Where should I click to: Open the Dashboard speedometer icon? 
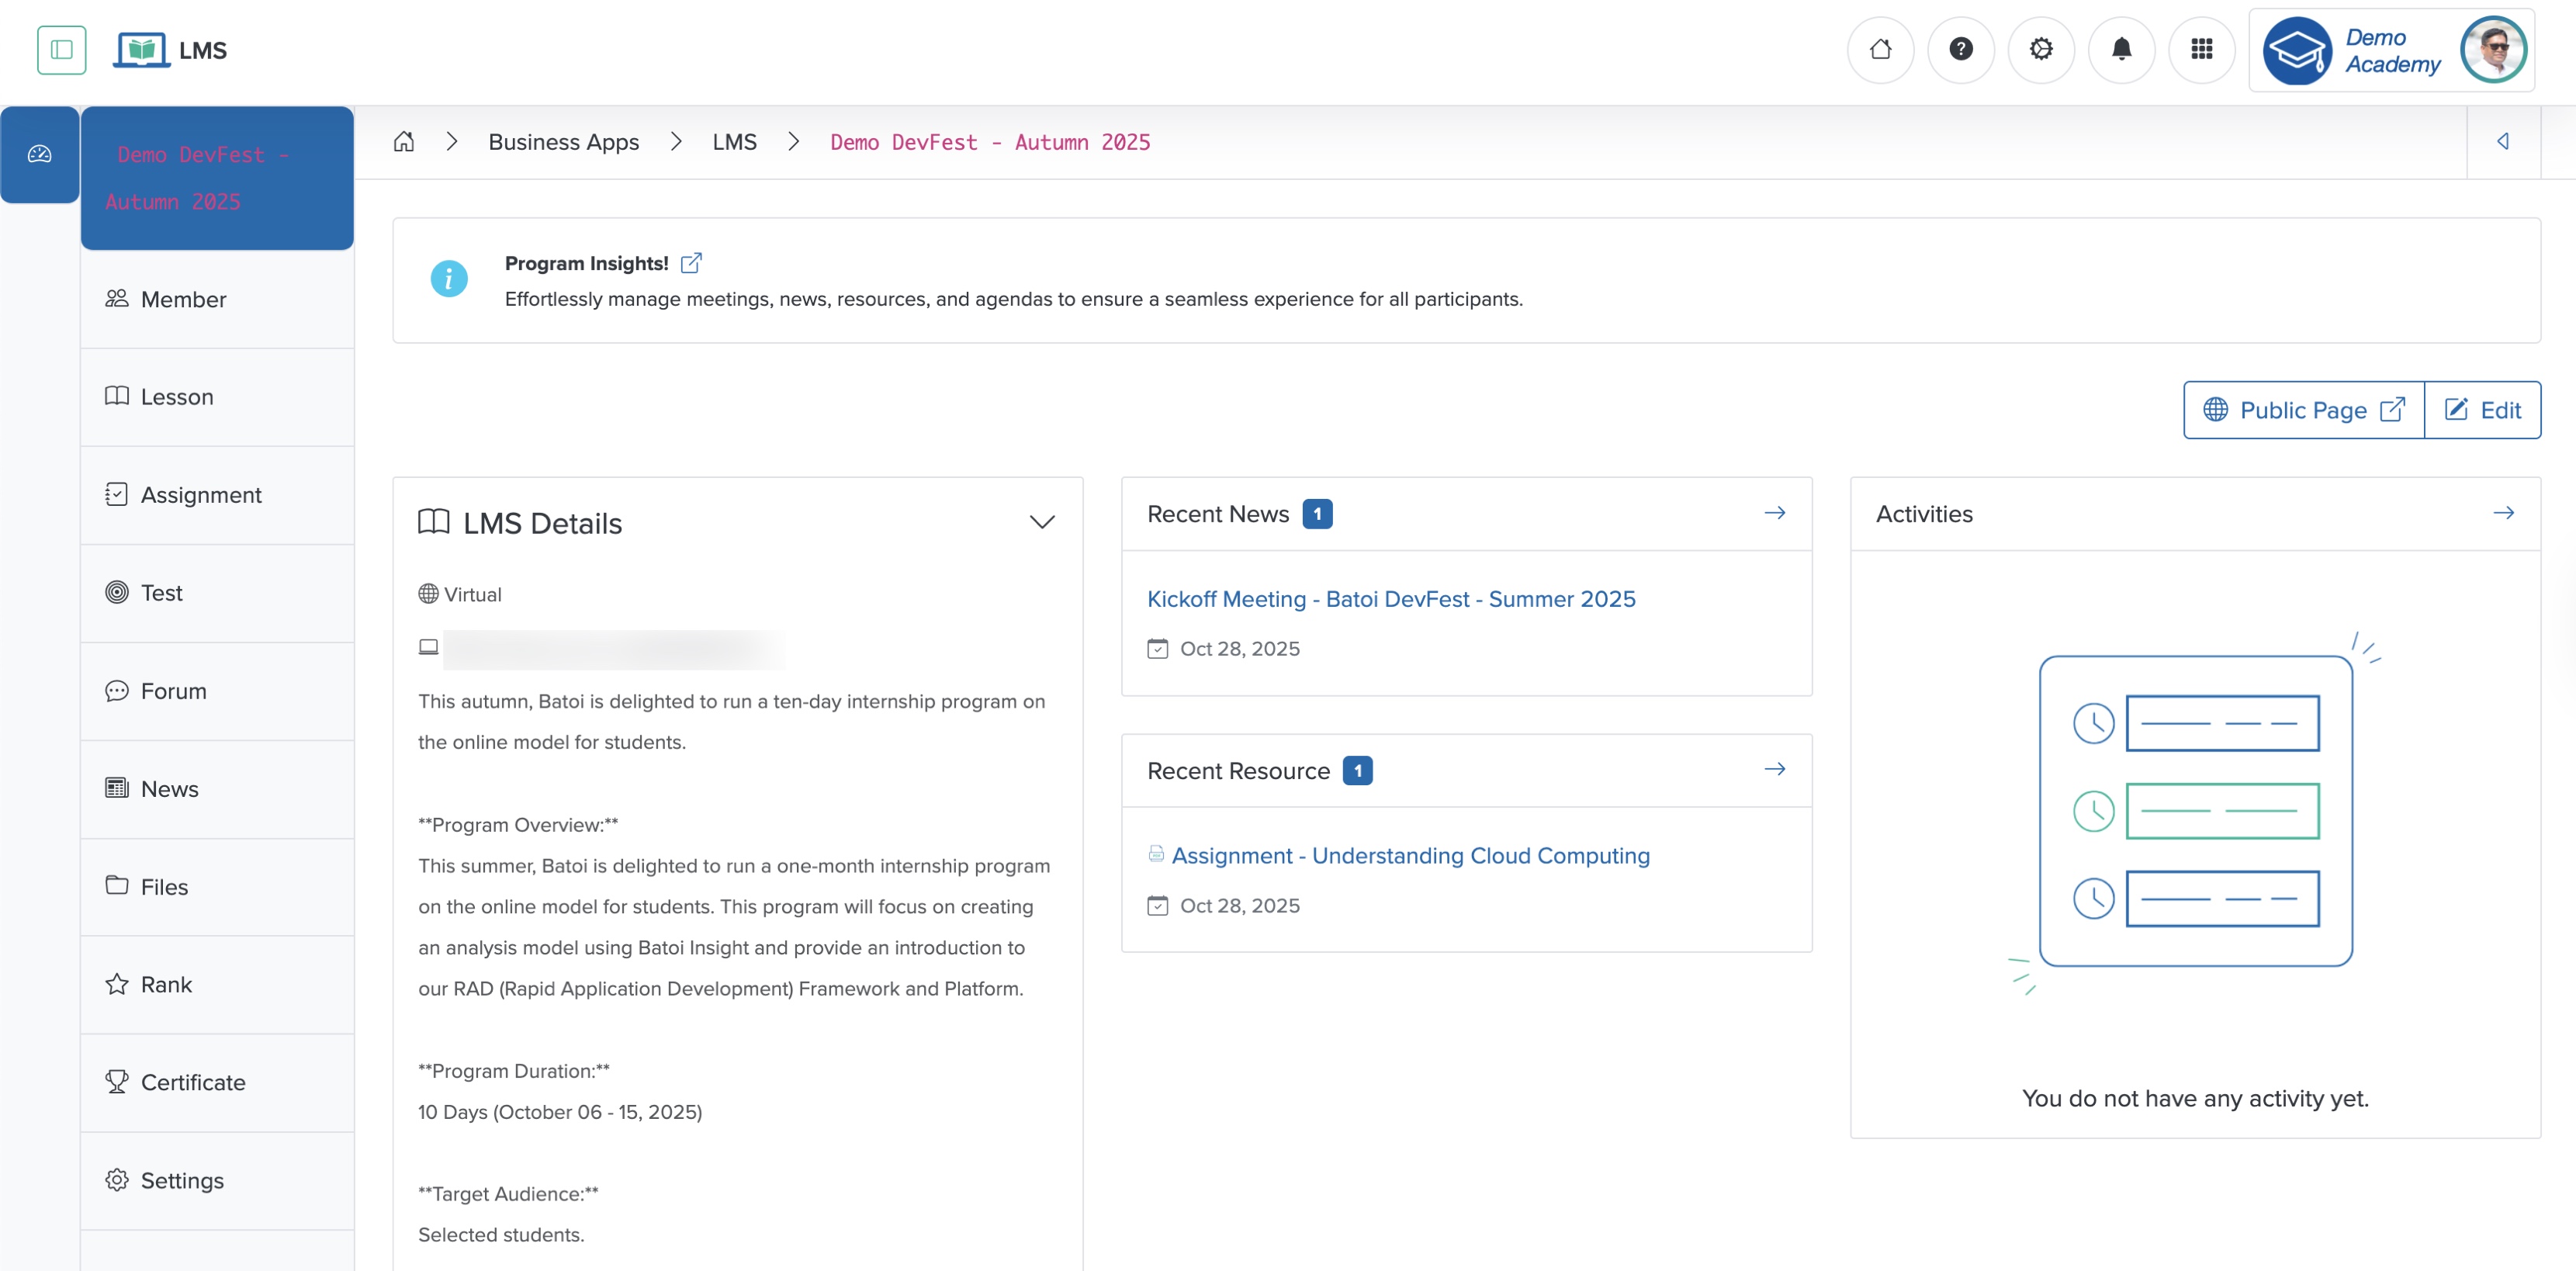click(39, 153)
